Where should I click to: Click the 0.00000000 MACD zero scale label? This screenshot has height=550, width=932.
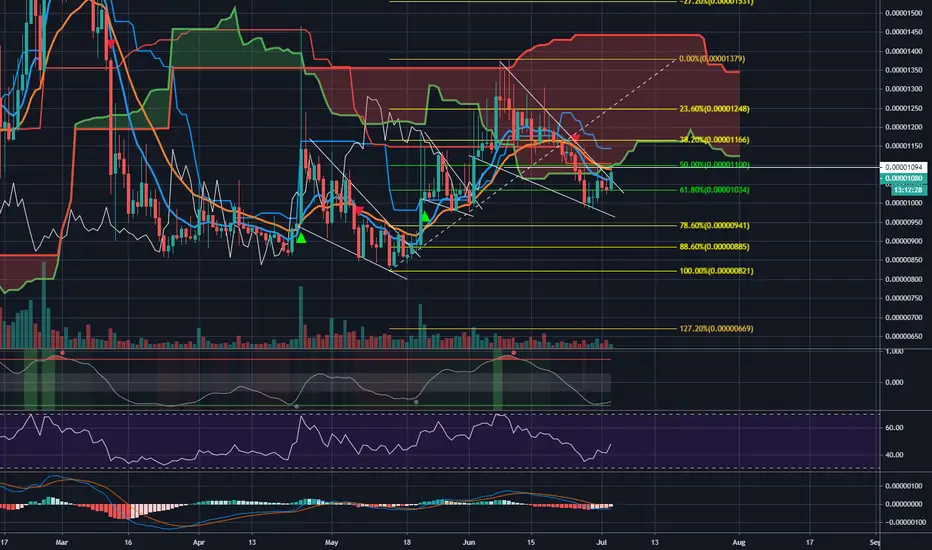click(x=903, y=504)
